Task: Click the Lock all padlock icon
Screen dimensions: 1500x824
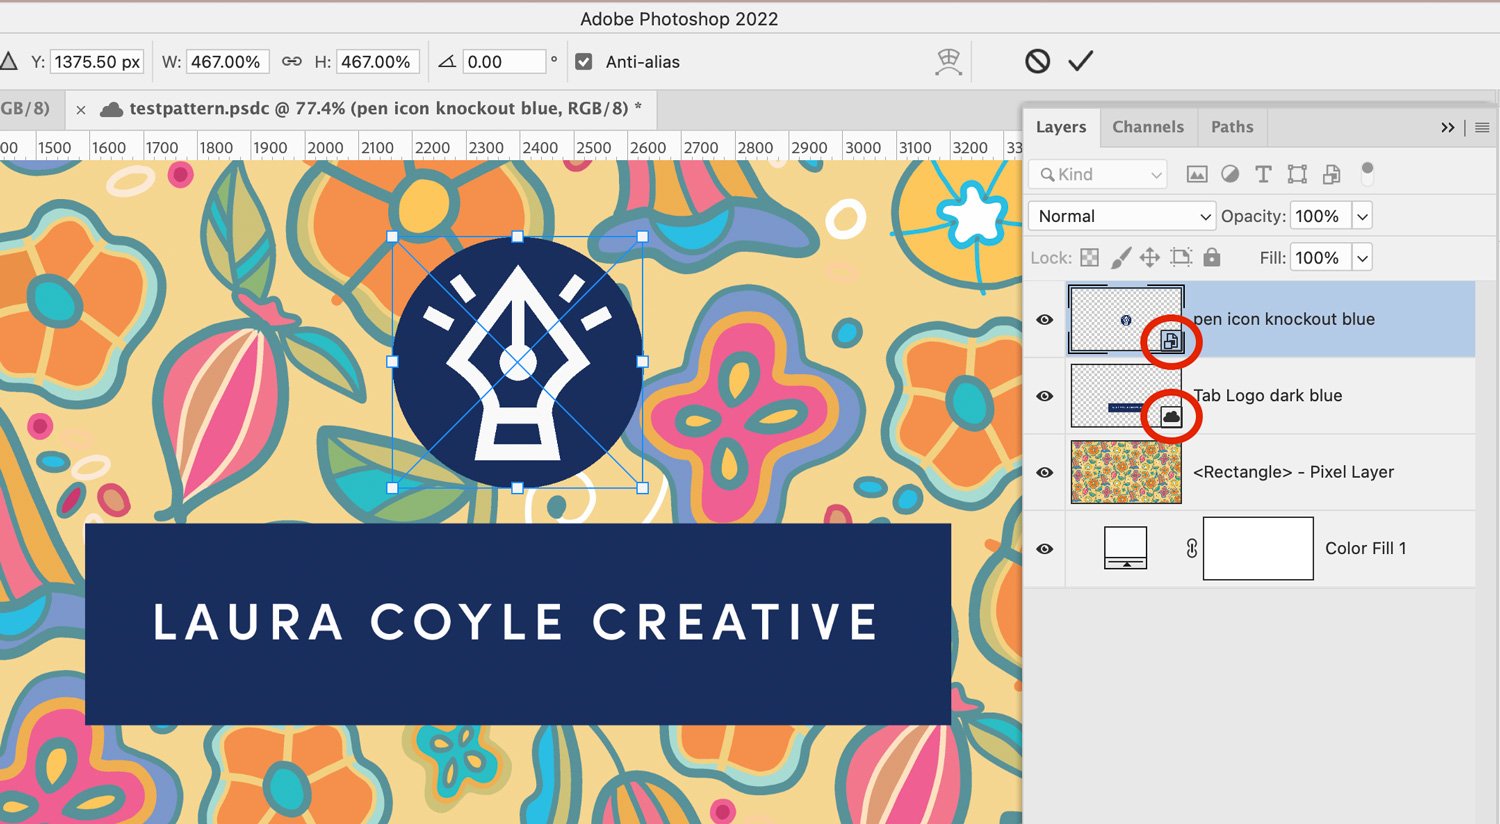Action: point(1211,257)
